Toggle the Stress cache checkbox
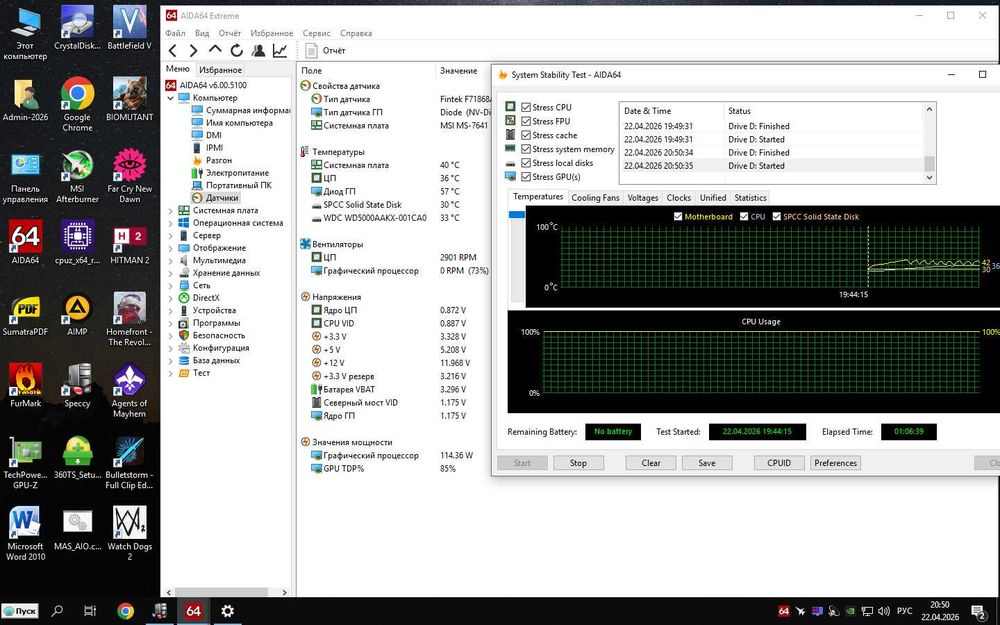 coord(526,135)
